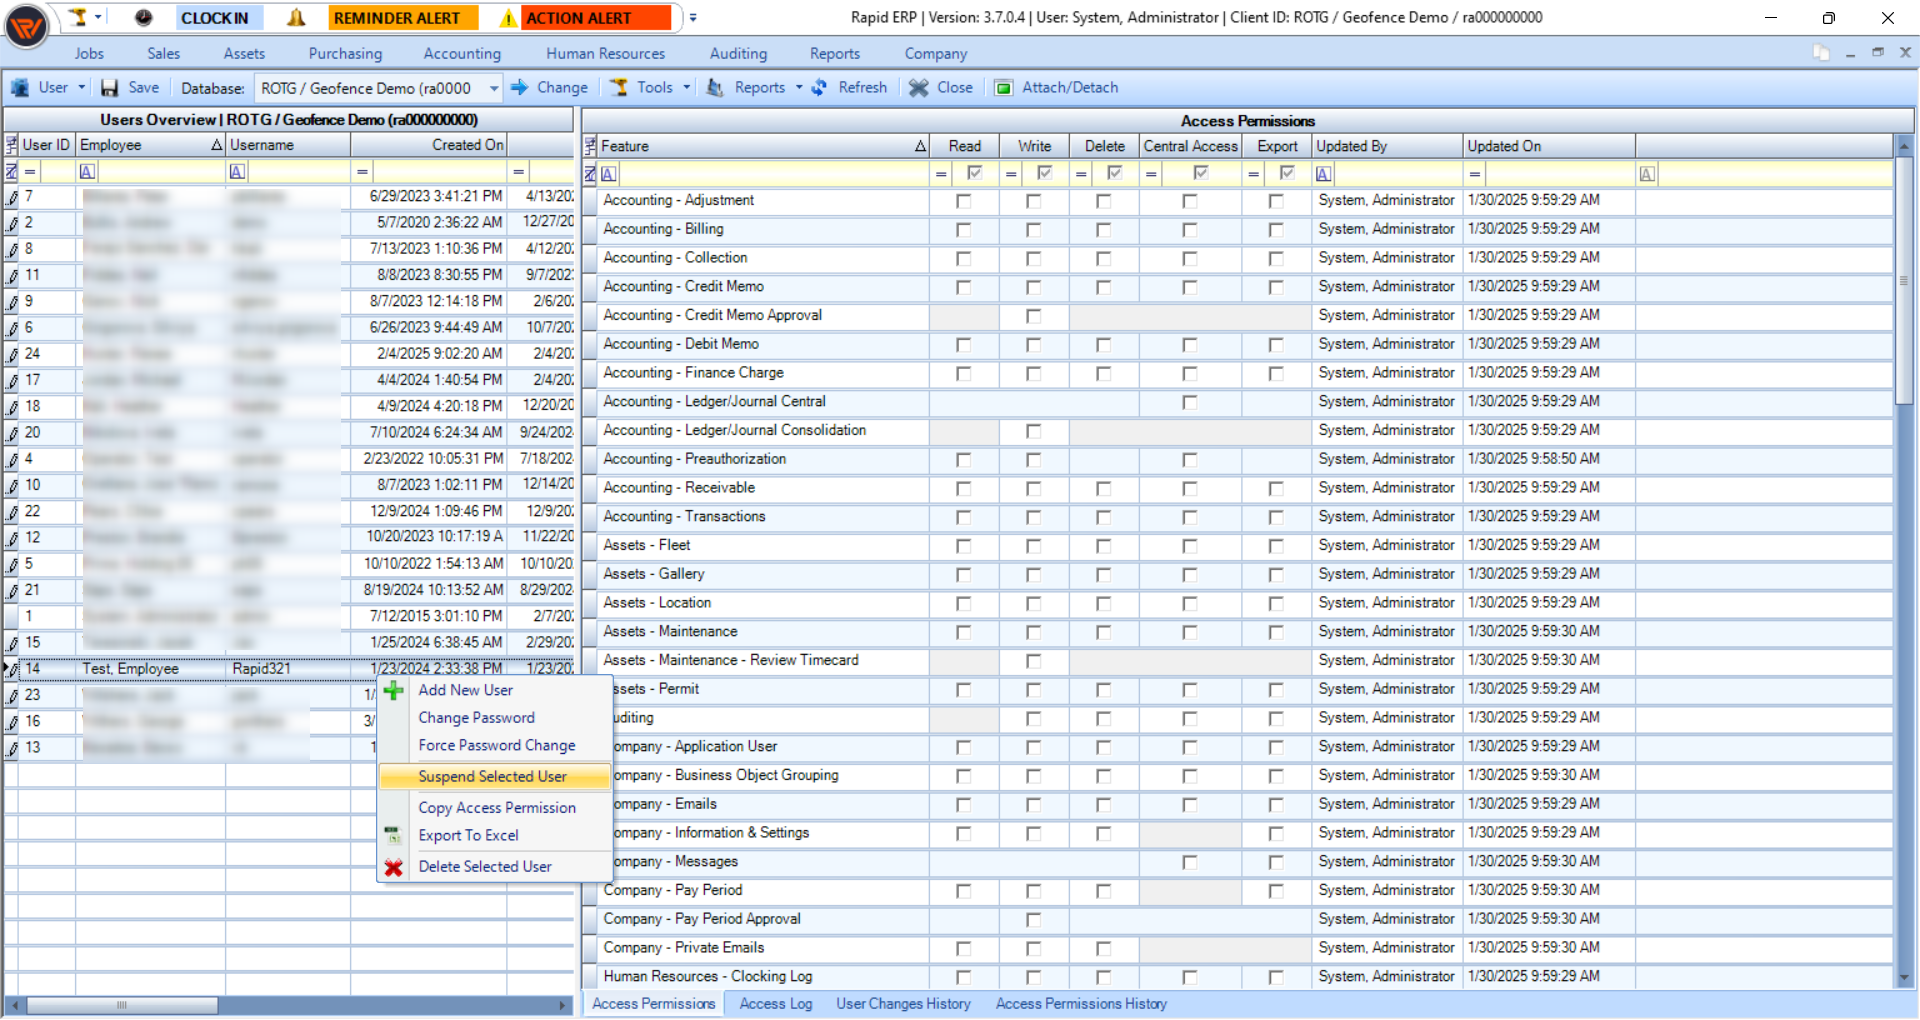This screenshot has height=1020, width=1920.
Task: Expand the toolbar Reports dropdown arrow
Action: pyautogui.click(x=799, y=88)
